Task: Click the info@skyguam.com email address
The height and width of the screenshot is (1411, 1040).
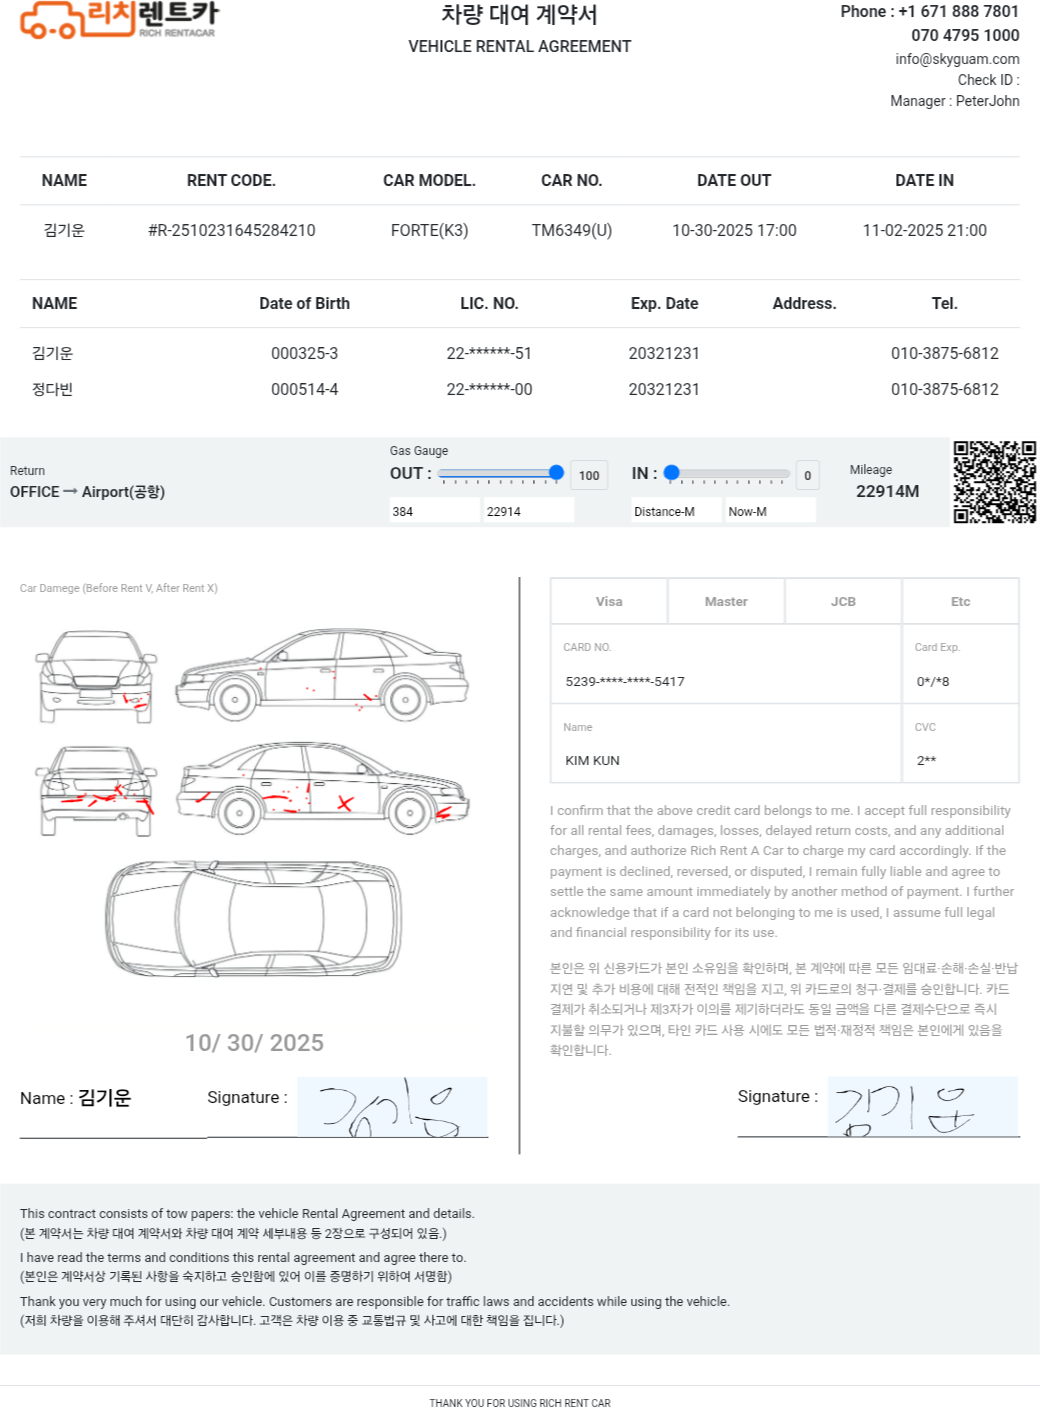Action: [957, 59]
